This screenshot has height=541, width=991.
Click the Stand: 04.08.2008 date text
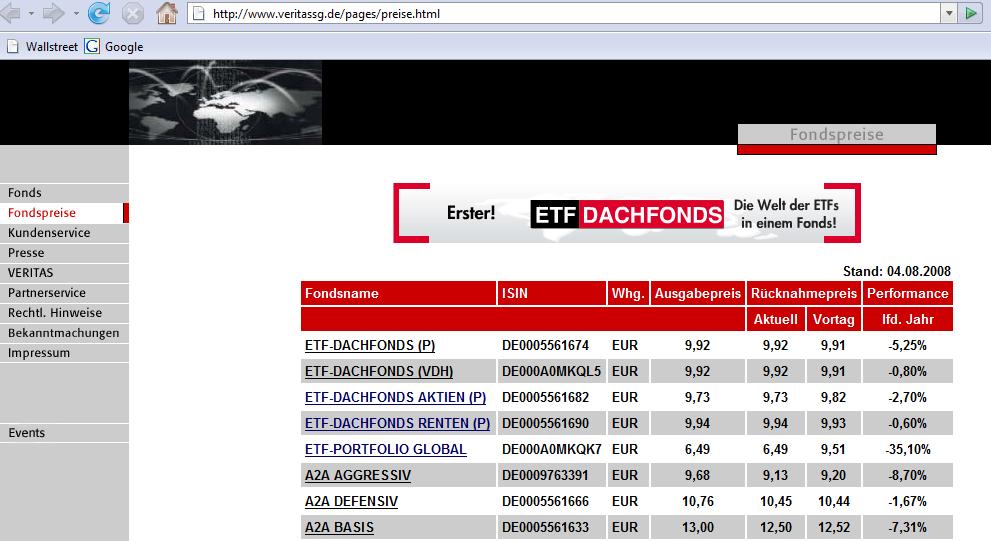pos(897,271)
